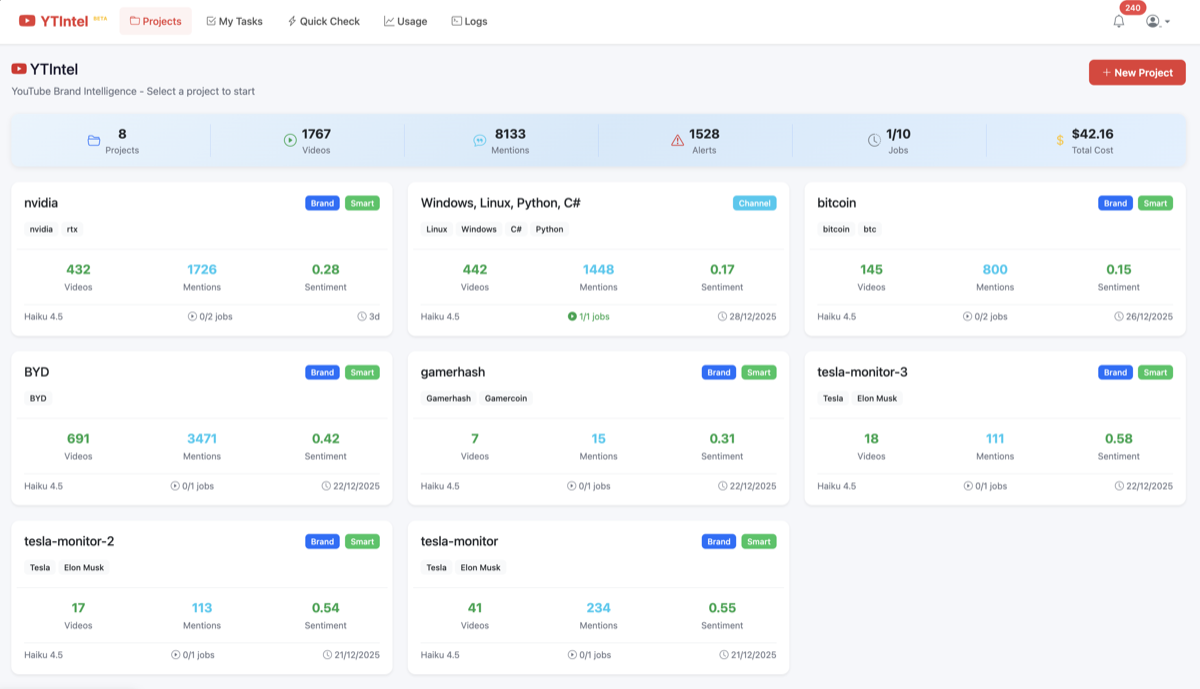Viewport: 1200px width, 689px height.
Task: Open the account dropdown arrow
Action: tap(1165, 22)
